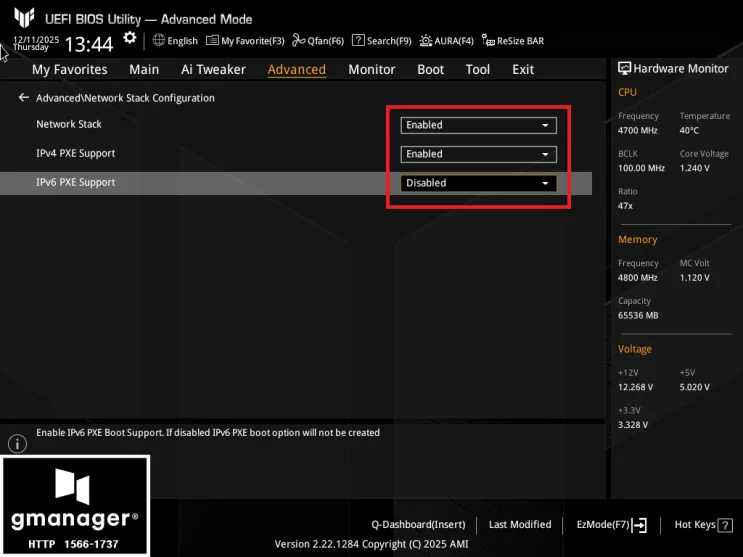Image resolution: width=743 pixels, height=557 pixels.
Task: Open AURA(F4) lighting settings
Action: coord(446,41)
